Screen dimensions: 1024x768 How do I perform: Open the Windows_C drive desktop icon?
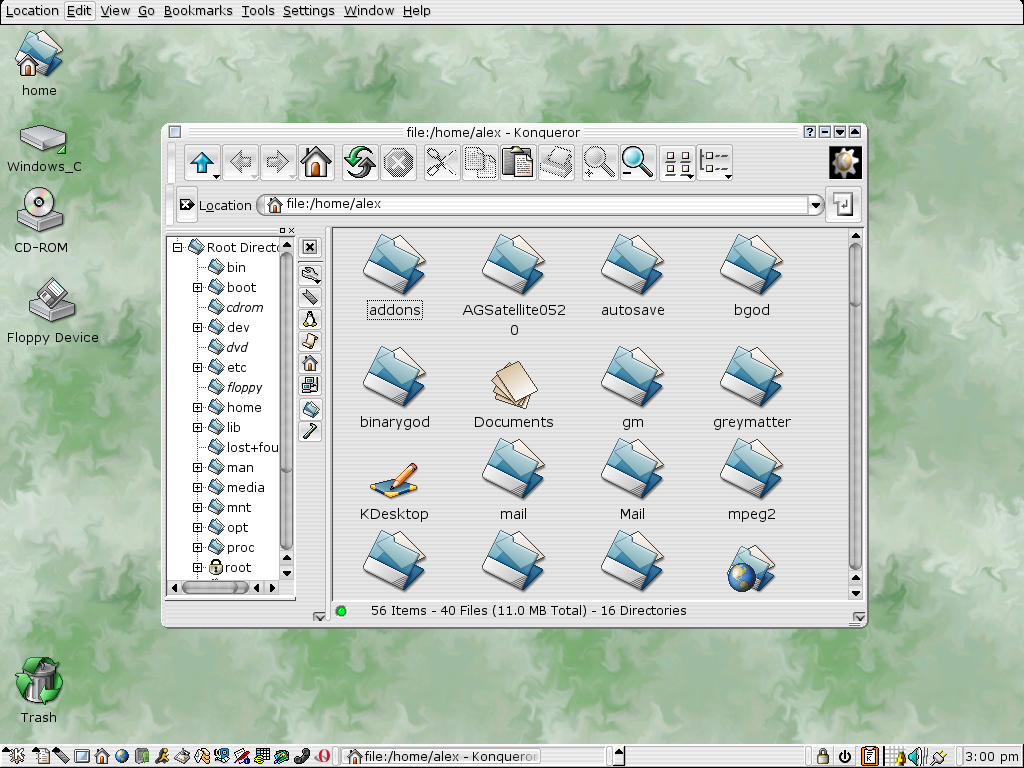coord(44,148)
